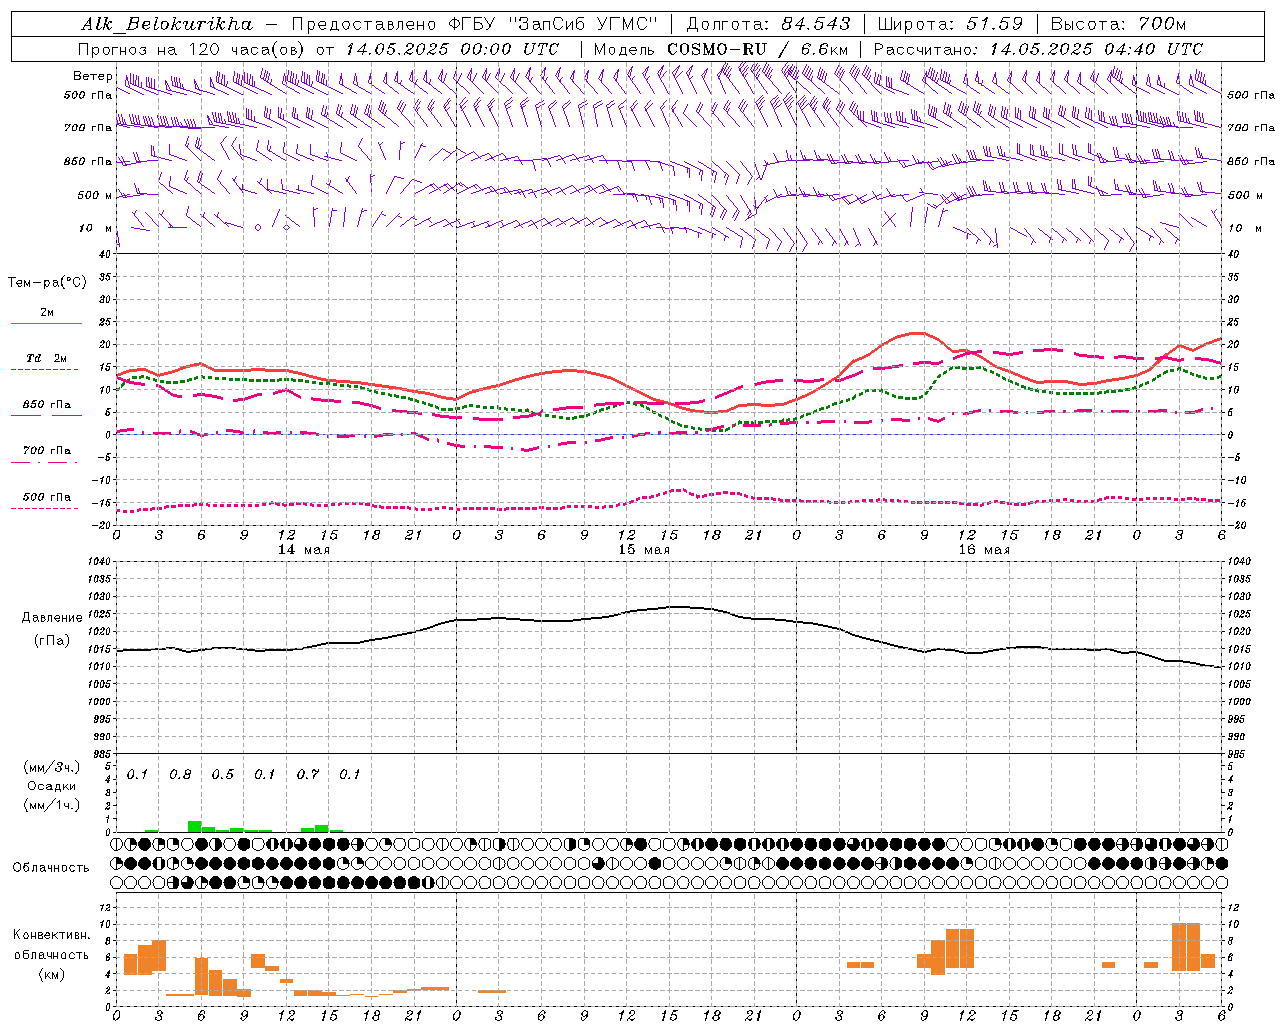Click the '700 гПа' temperature legend label
The image size is (1280, 1024).
point(47,451)
